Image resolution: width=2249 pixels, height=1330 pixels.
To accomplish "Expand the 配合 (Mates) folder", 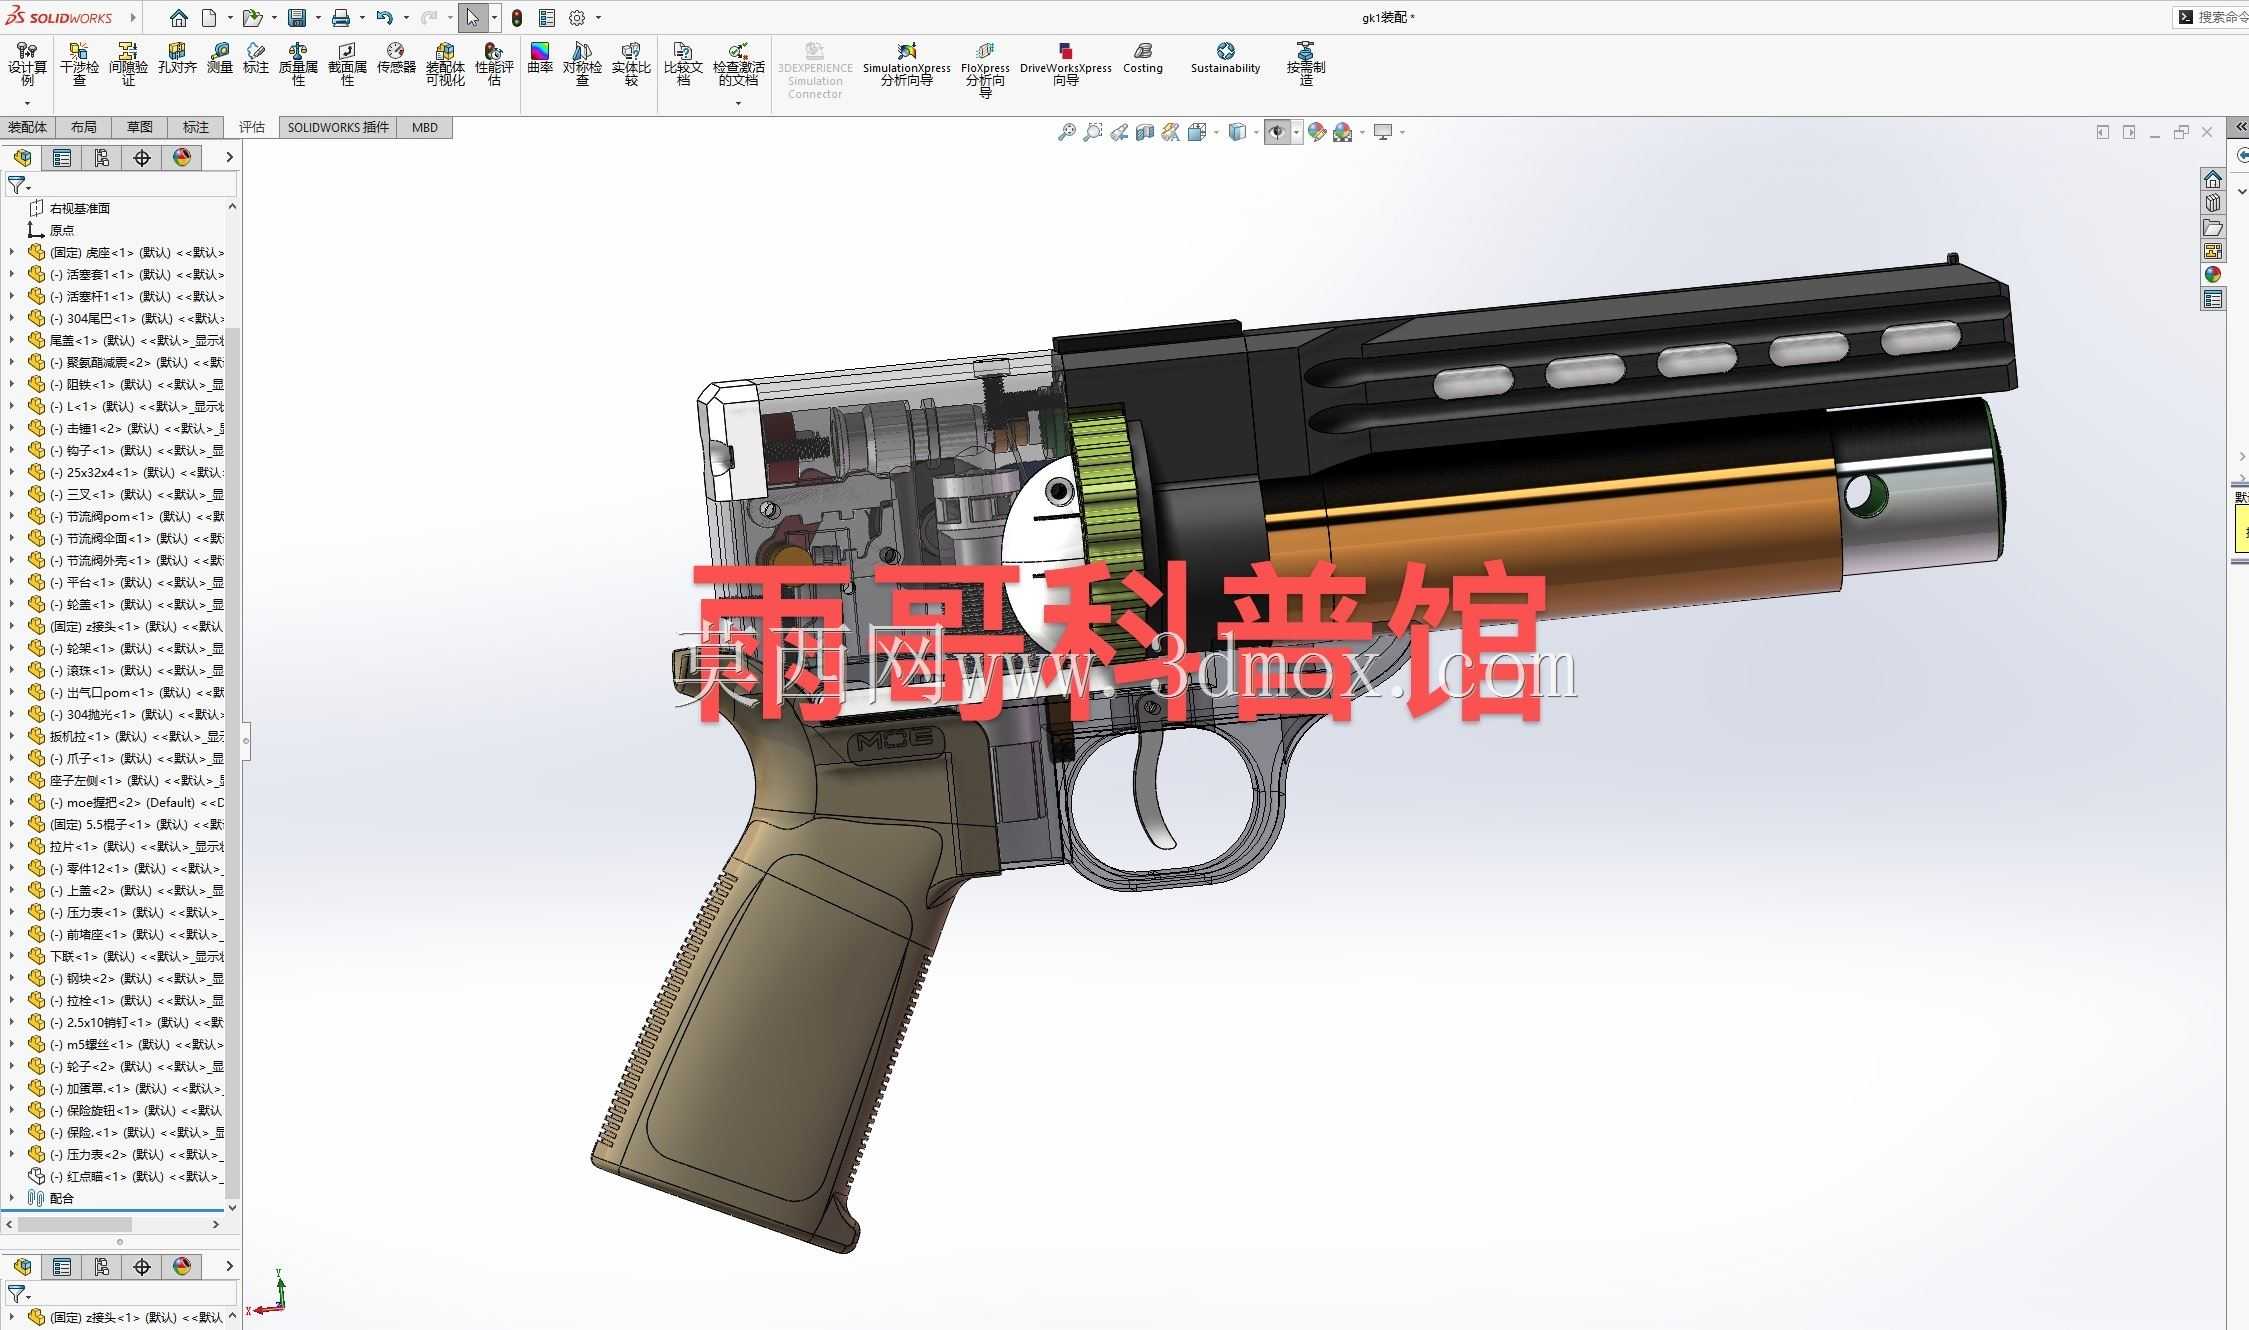I will tap(12, 1198).
